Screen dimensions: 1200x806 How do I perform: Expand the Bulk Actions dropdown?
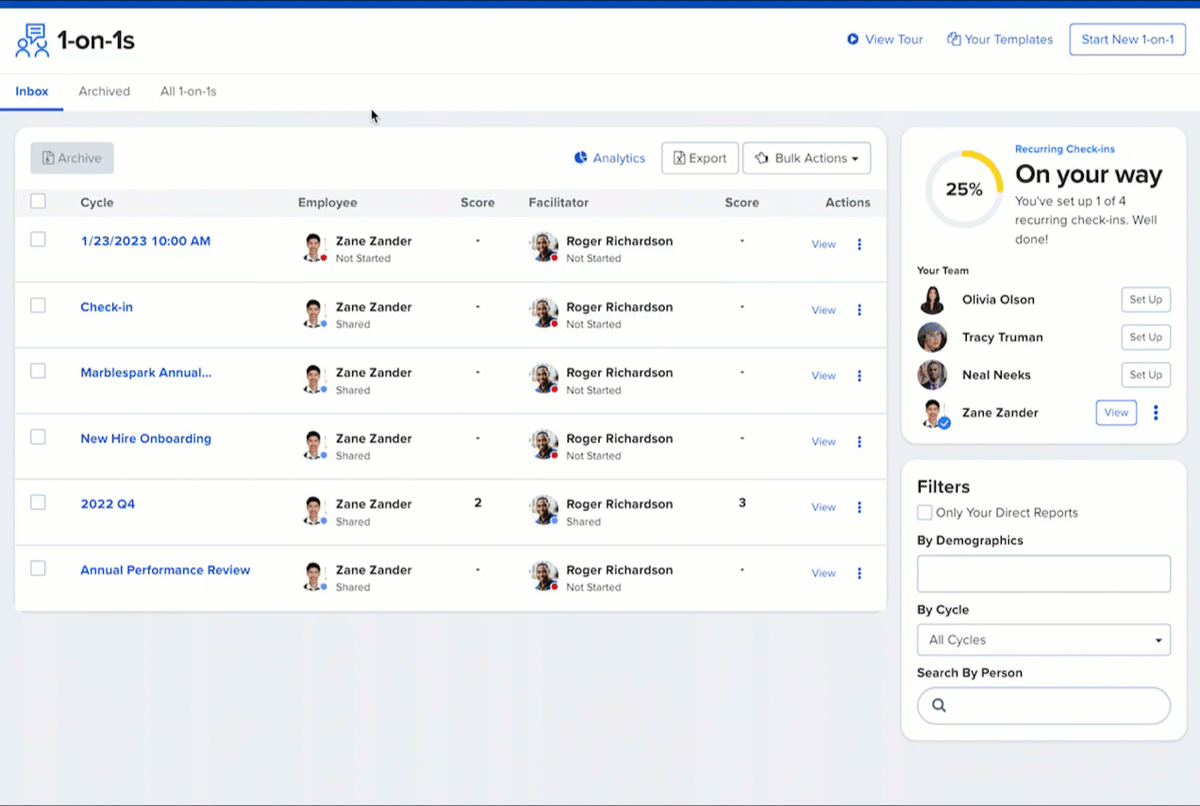807,158
